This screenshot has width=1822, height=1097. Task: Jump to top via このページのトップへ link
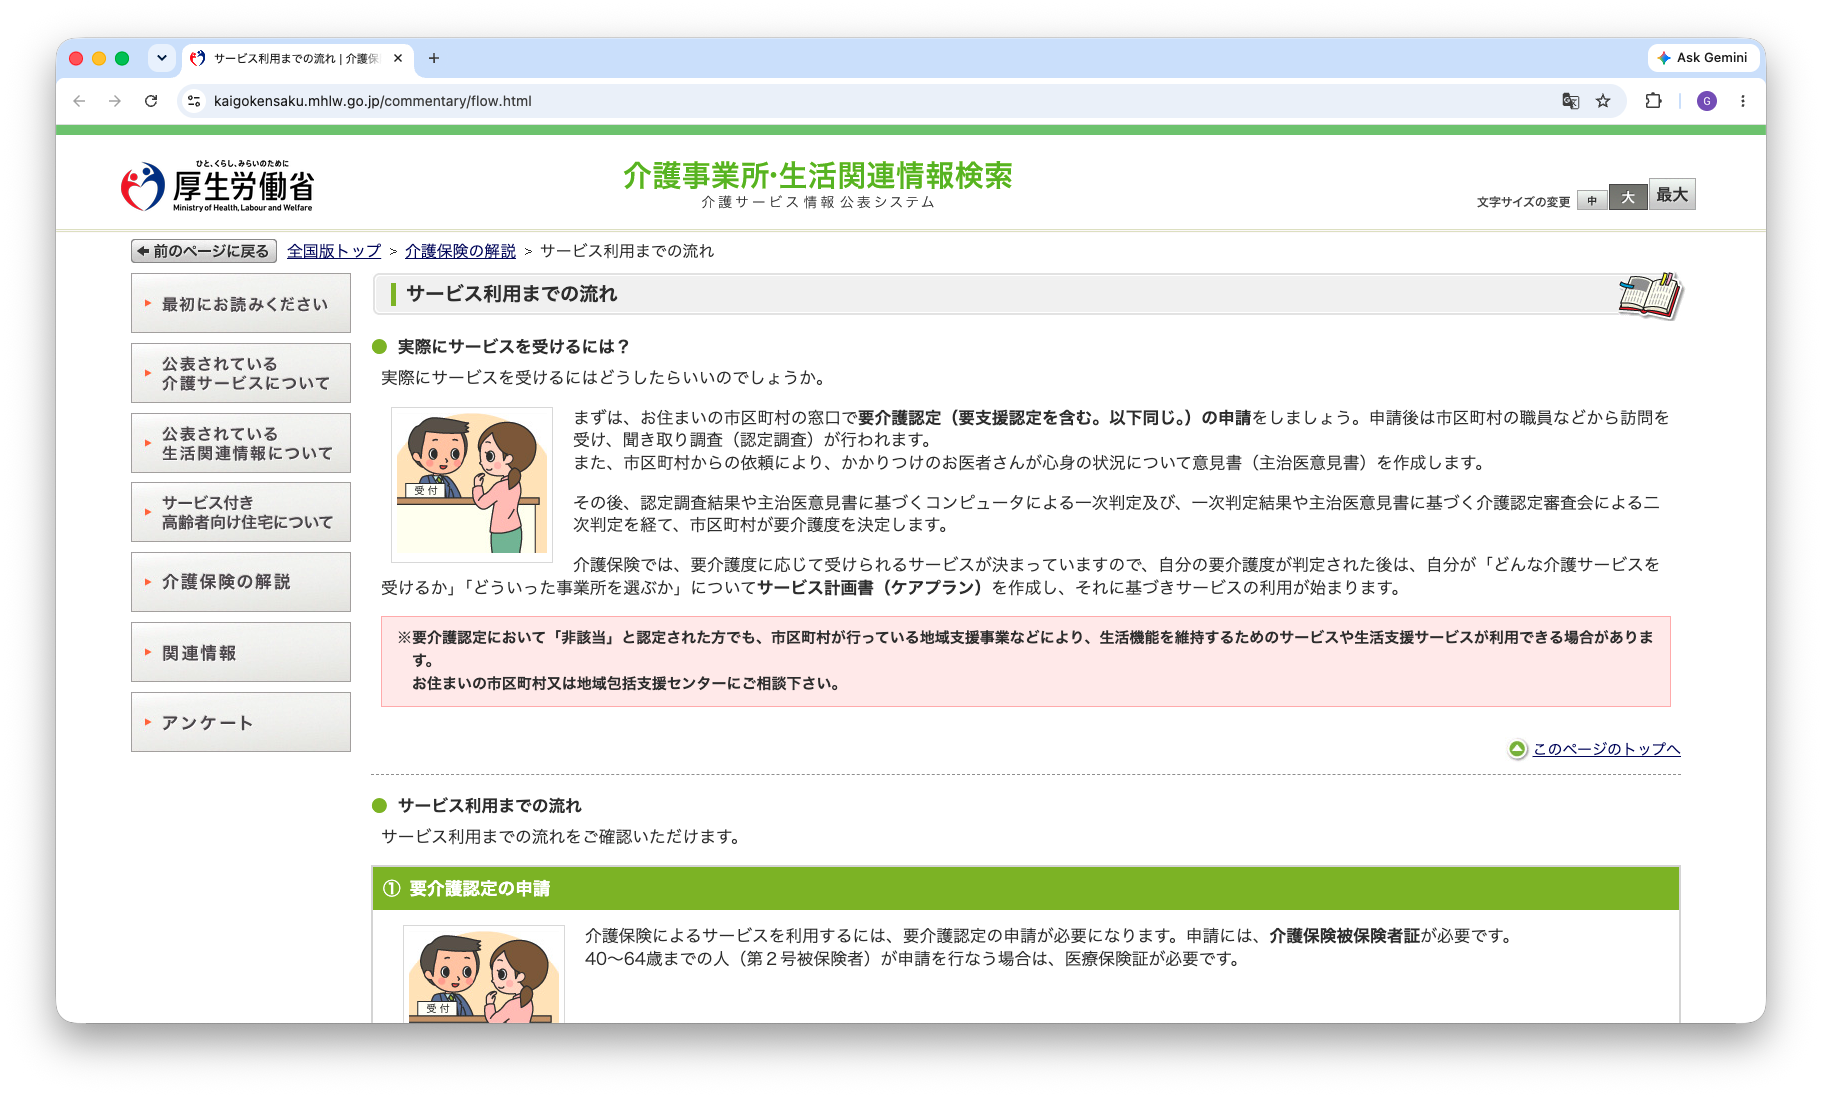point(1606,749)
